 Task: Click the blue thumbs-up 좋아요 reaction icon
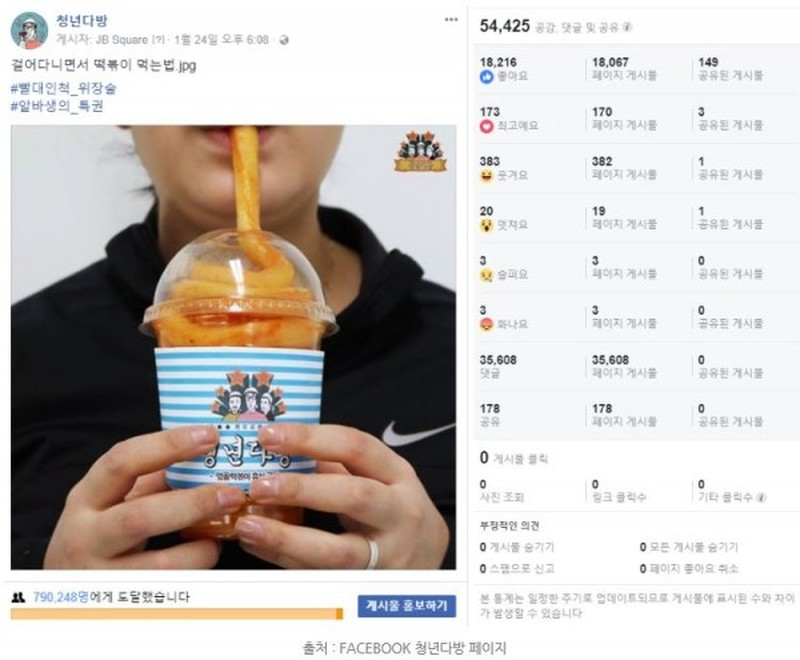(487, 77)
